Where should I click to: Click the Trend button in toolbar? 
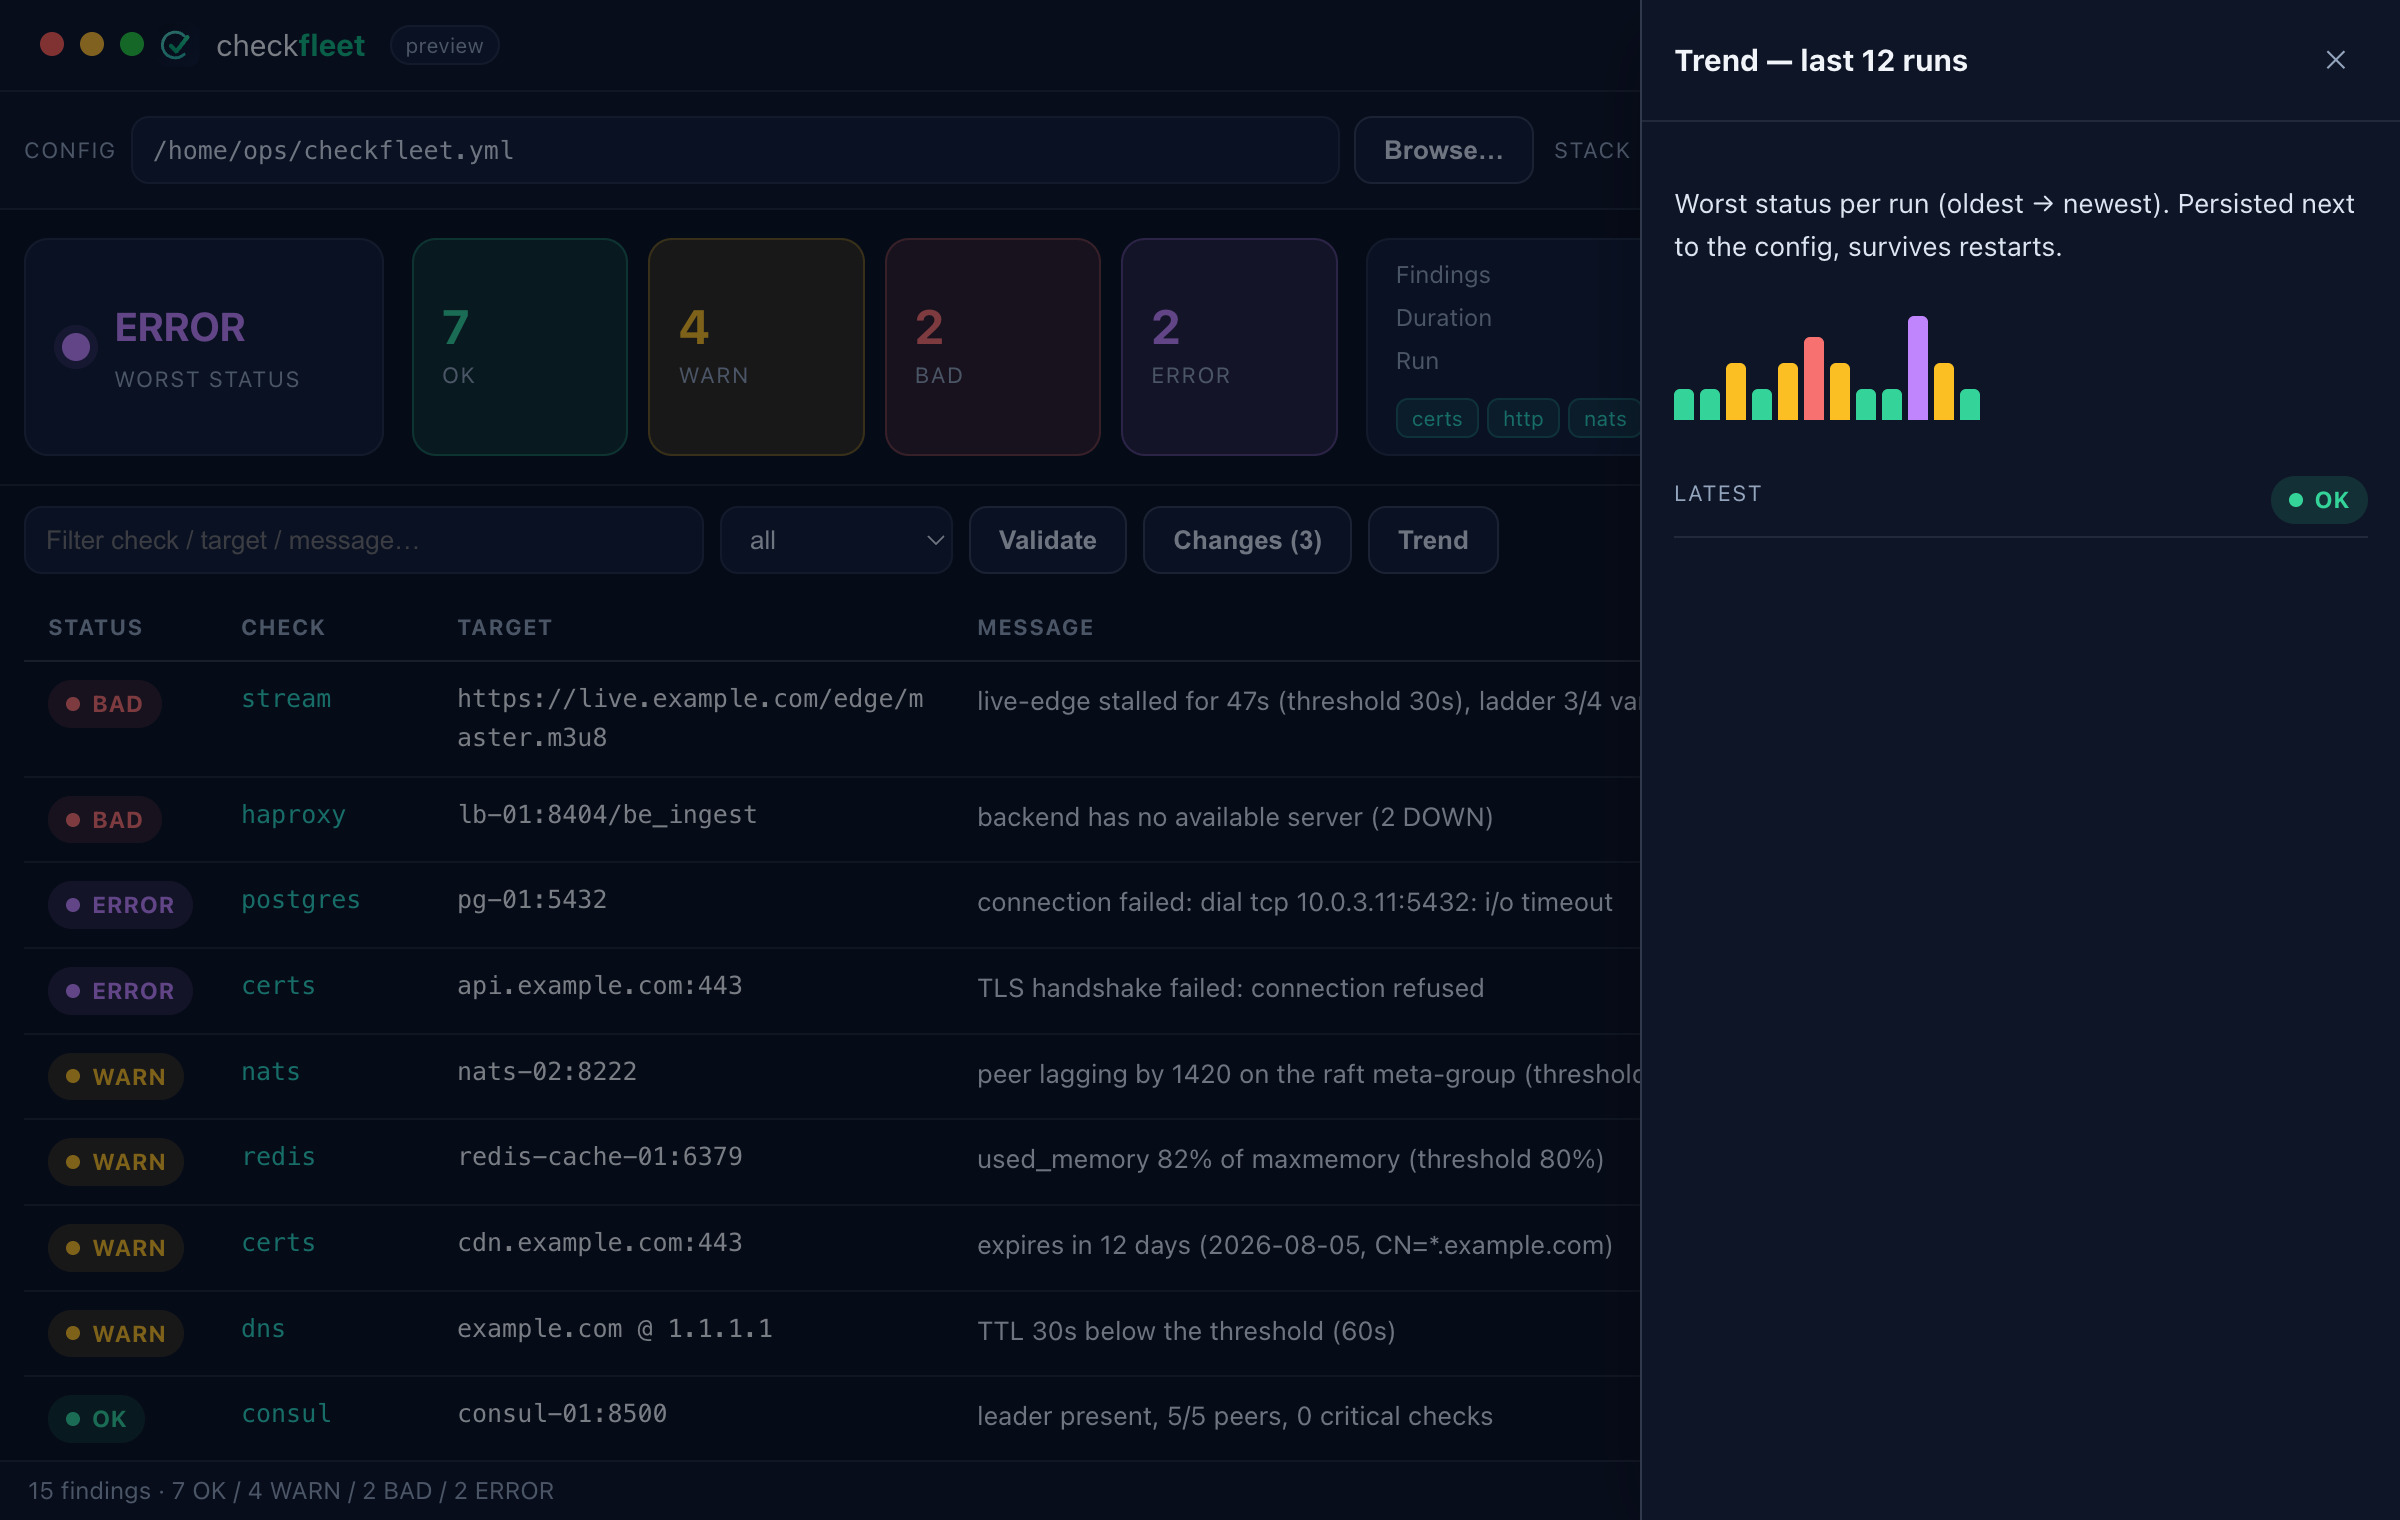(1433, 540)
